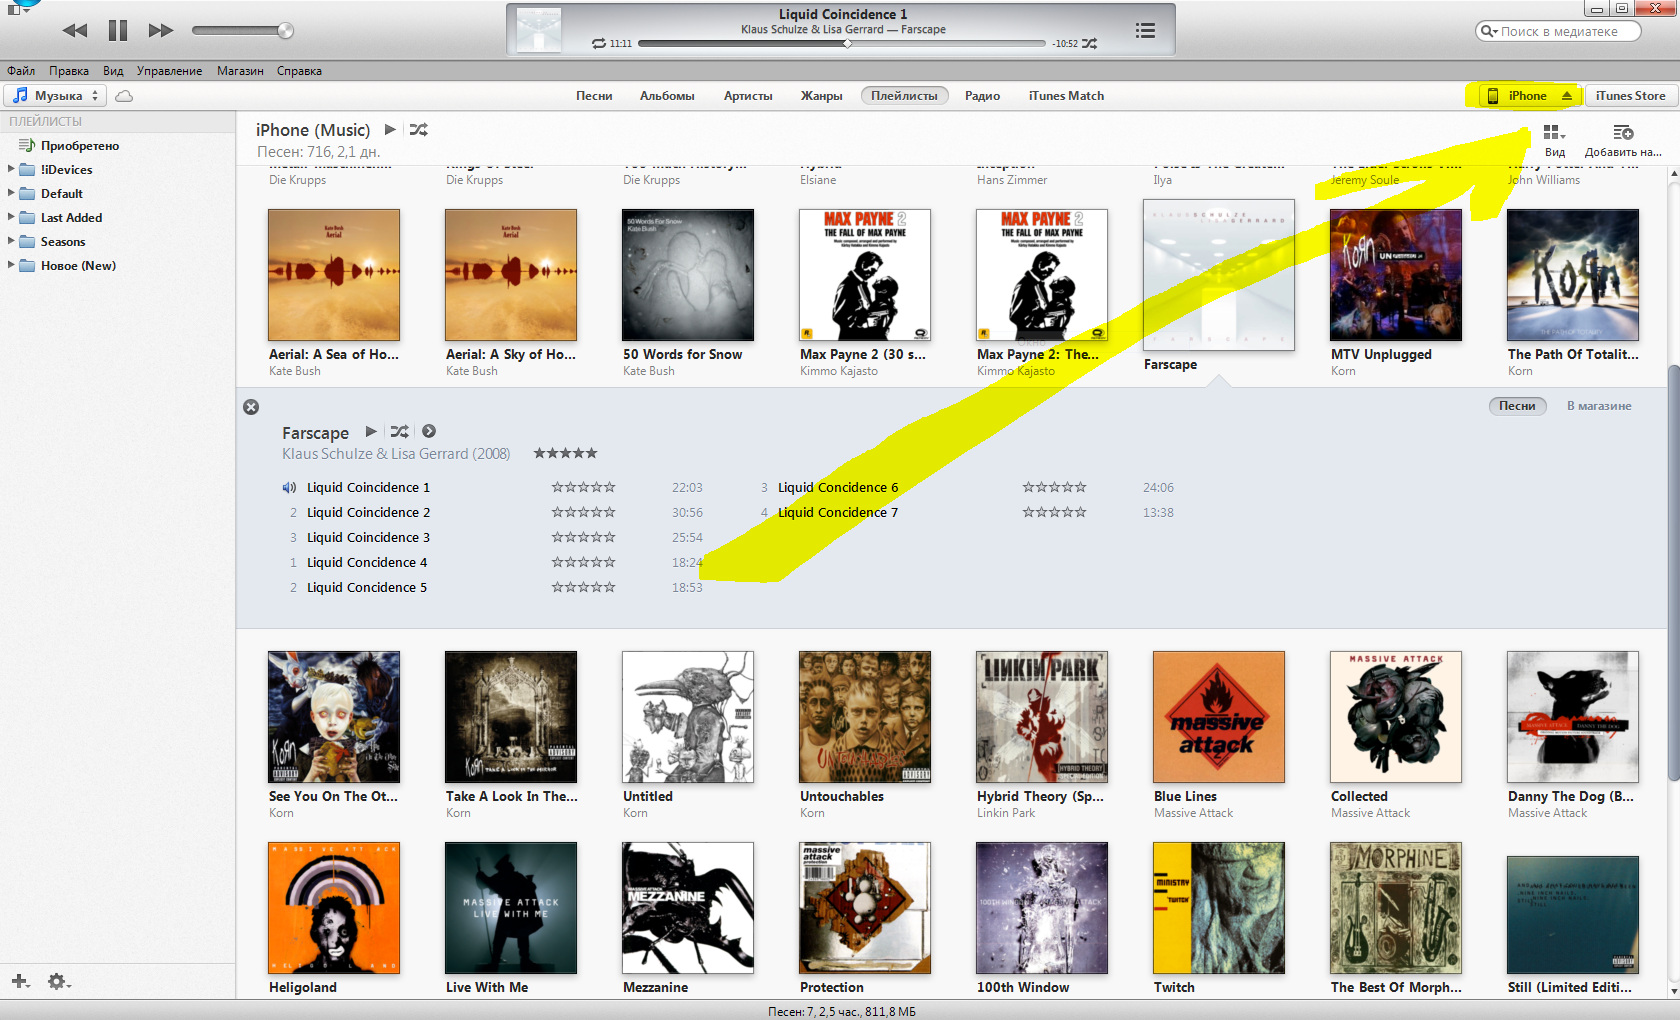Image resolution: width=1680 pixels, height=1020 pixels.
Task: Open the Up Next list icon
Action: point(1145,30)
